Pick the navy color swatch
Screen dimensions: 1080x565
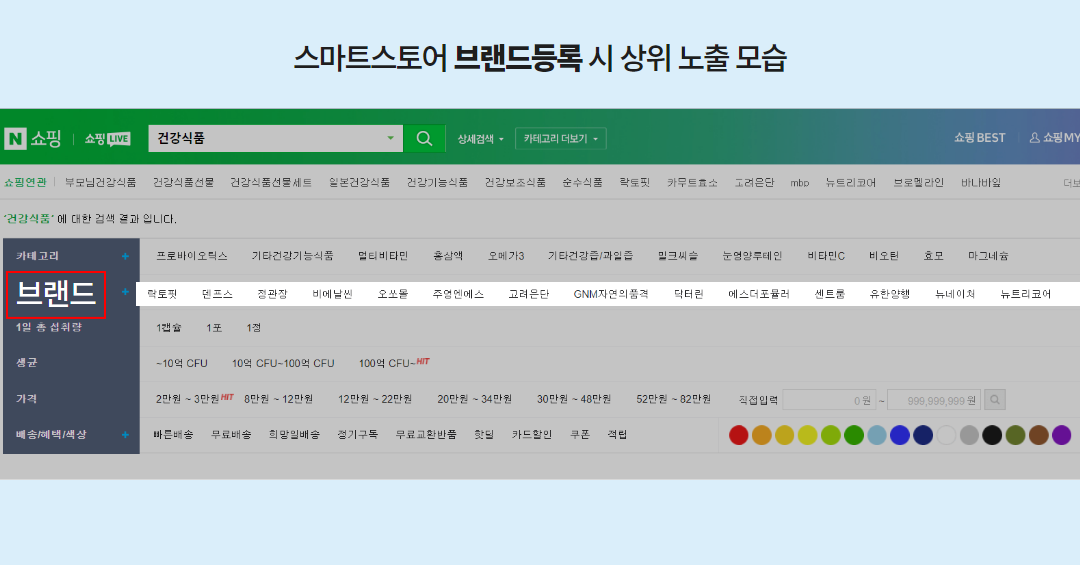click(x=923, y=435)
